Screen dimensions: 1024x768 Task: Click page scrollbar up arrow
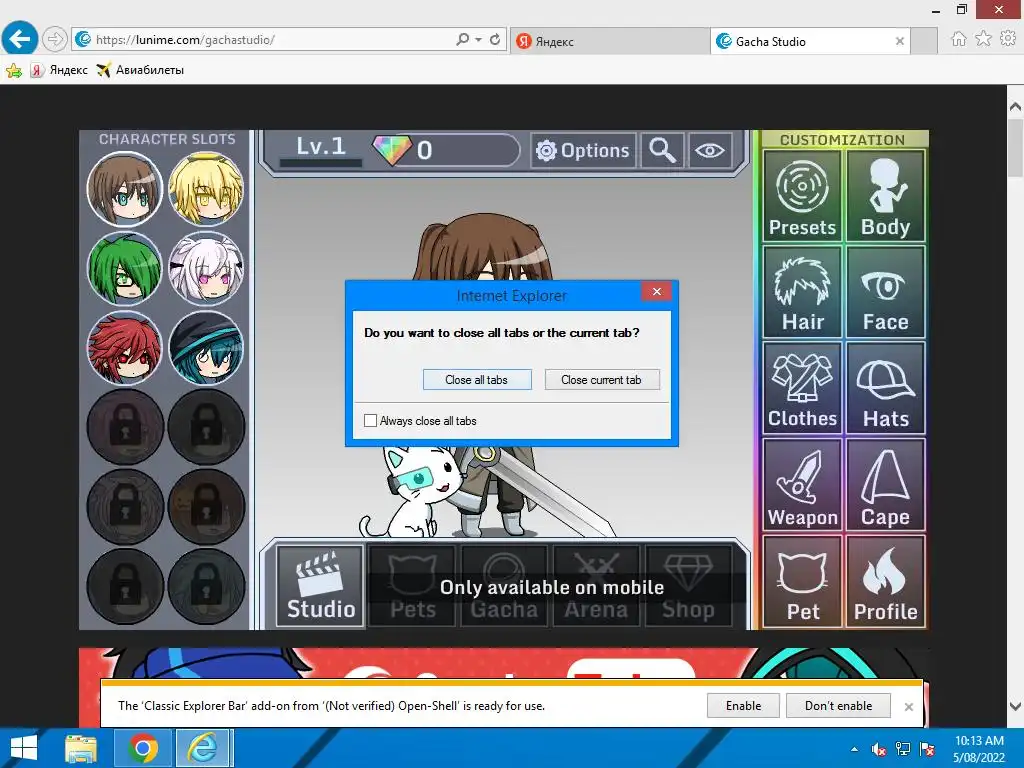tap(1015, 106)
